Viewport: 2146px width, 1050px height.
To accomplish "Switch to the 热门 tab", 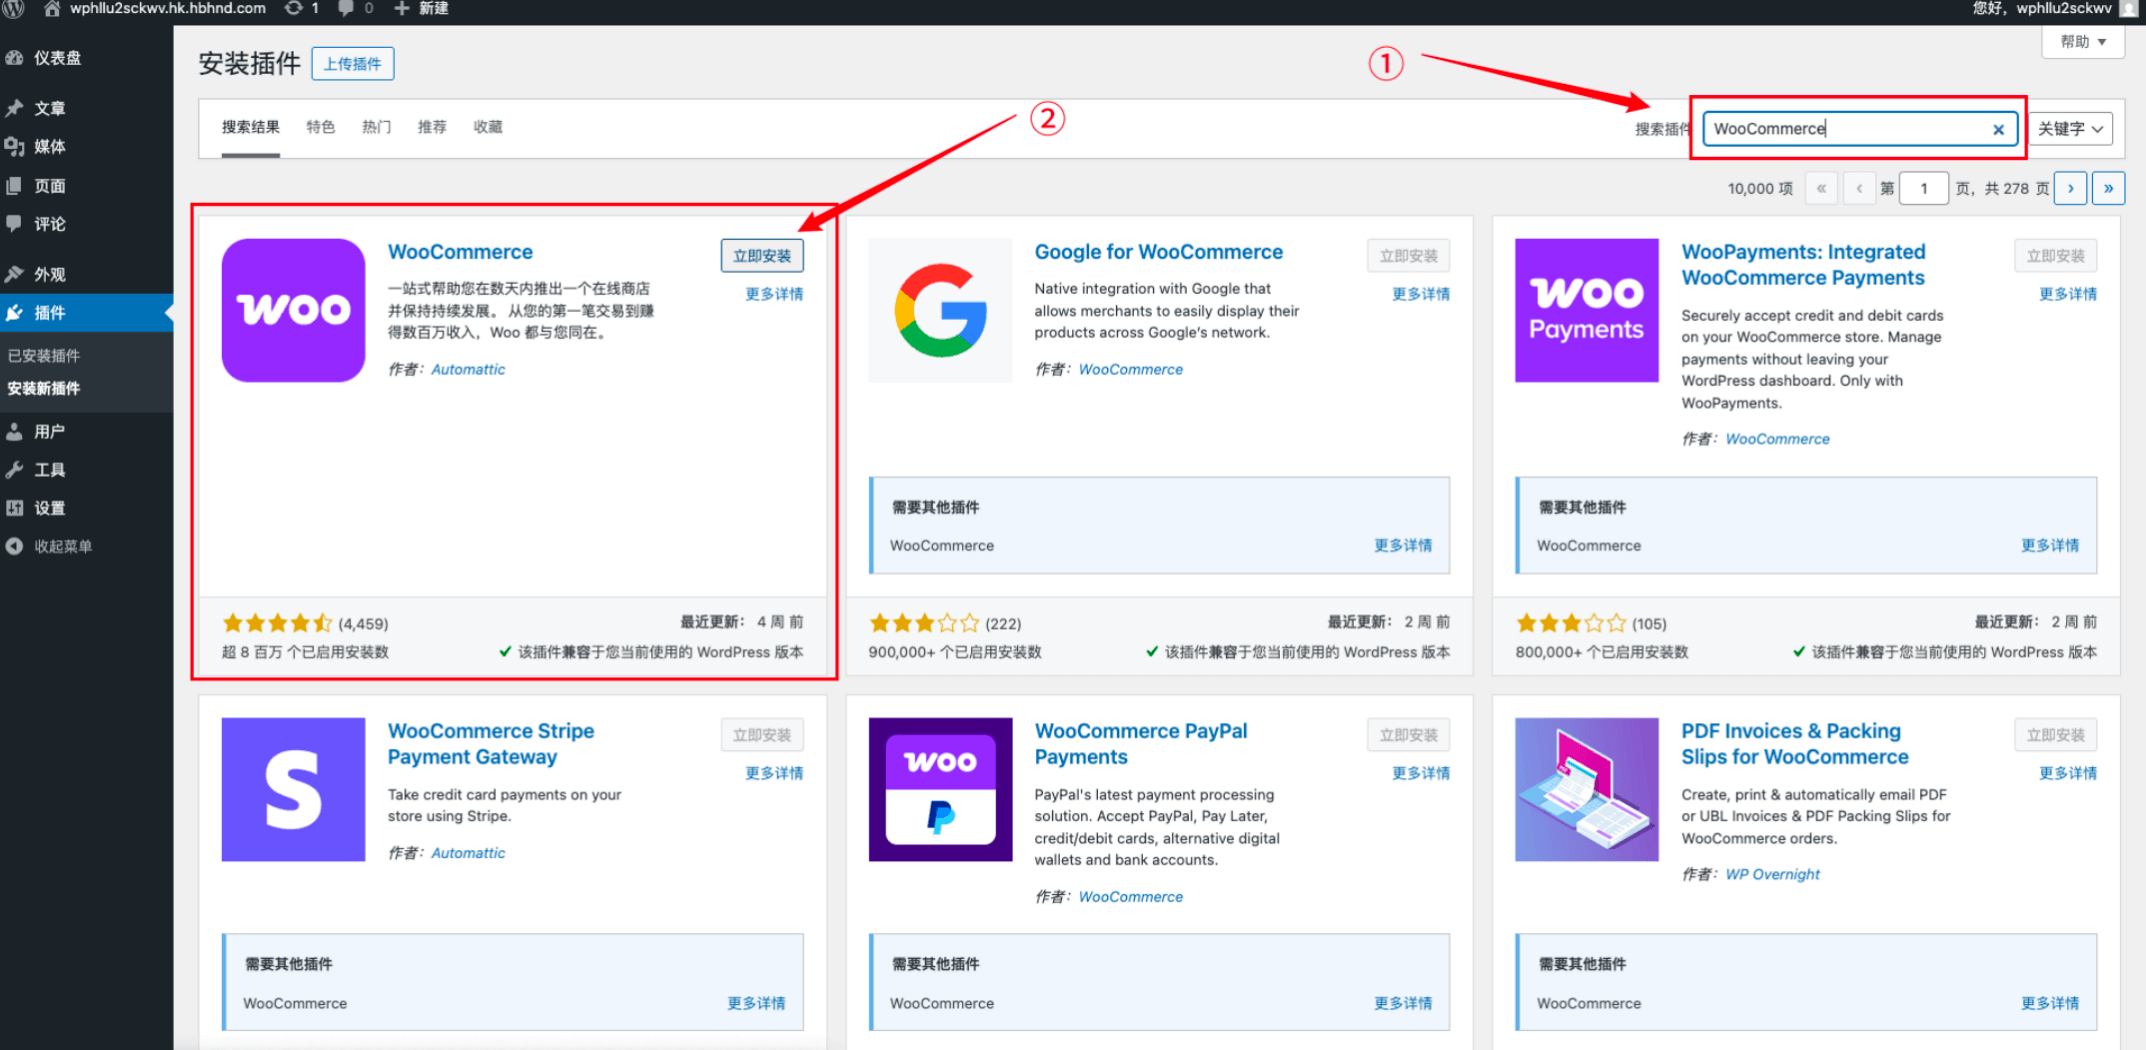I will 376,127.
